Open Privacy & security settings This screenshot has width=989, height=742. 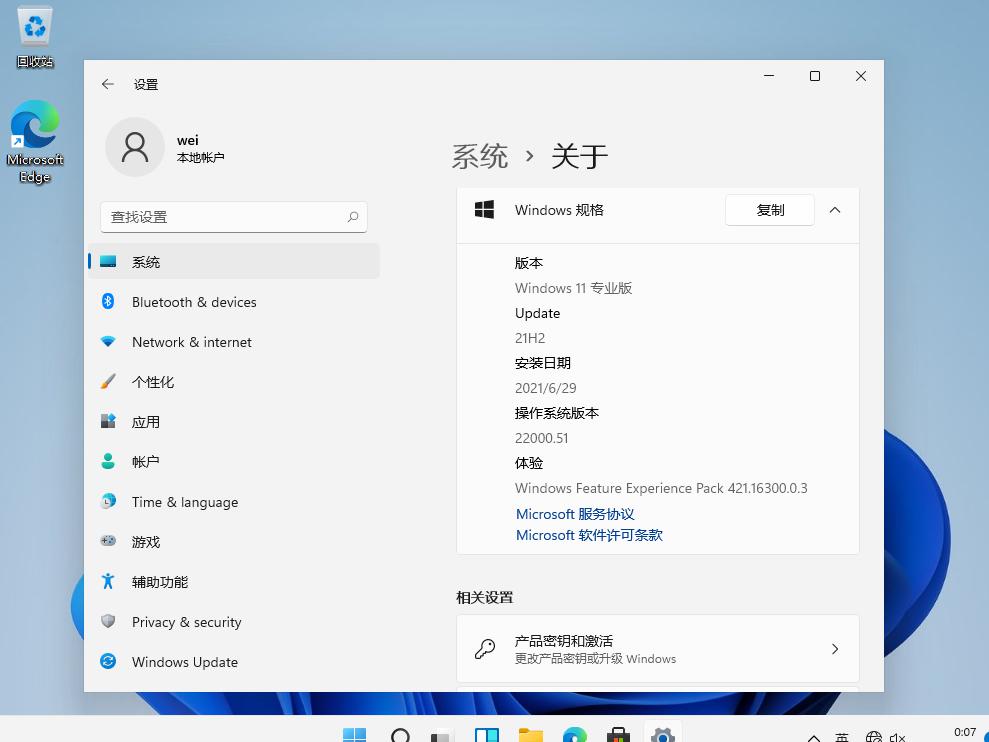tap(234, 621)
